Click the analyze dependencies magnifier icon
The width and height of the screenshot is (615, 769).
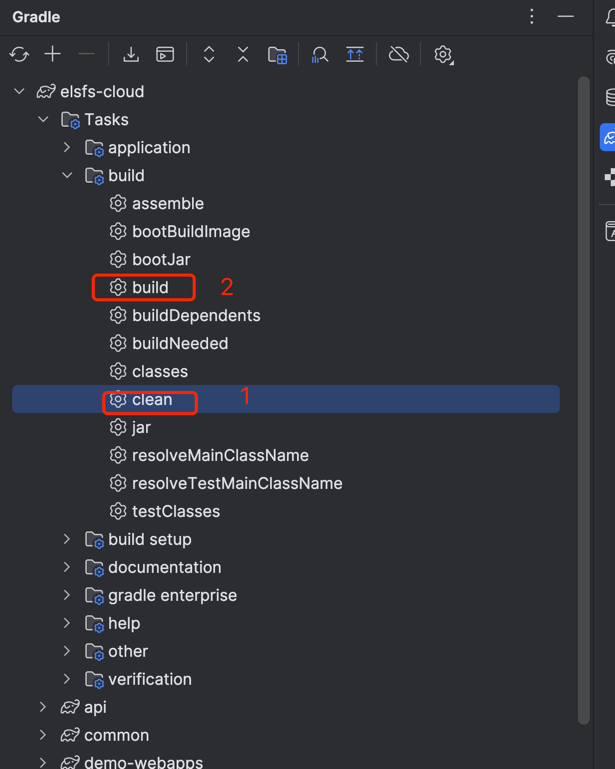tap(319, 55)
